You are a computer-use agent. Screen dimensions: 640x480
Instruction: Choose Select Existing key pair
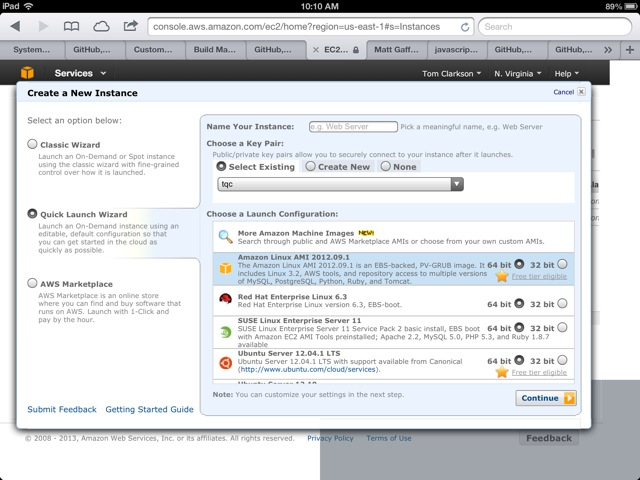[221, 166]
